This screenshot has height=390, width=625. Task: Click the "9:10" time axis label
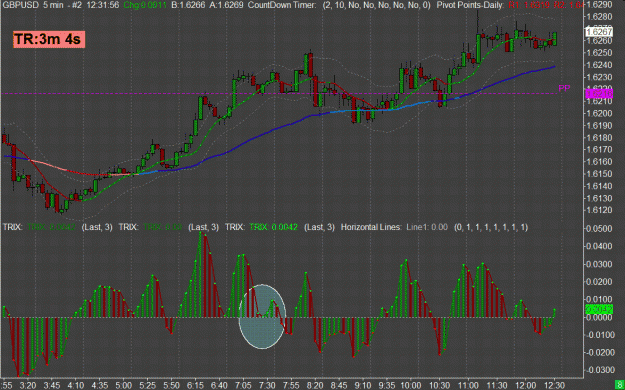point(363,385)
